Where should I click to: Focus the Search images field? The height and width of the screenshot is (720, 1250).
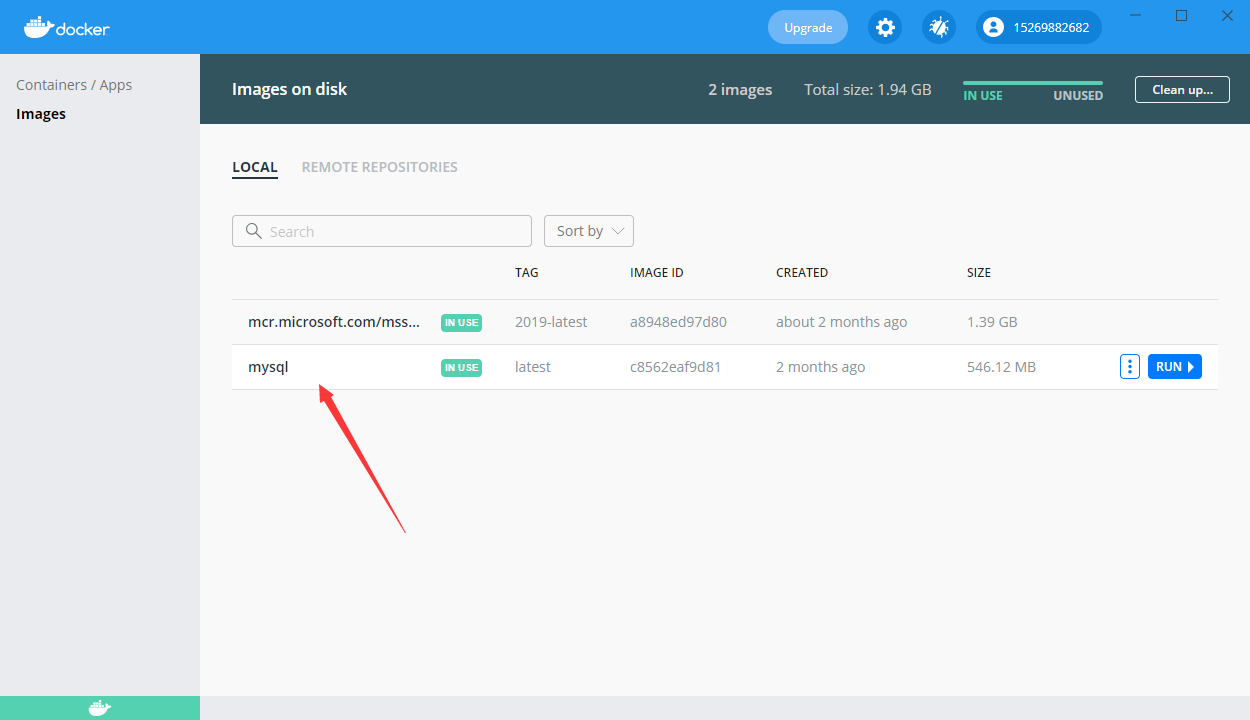point(382,231)
